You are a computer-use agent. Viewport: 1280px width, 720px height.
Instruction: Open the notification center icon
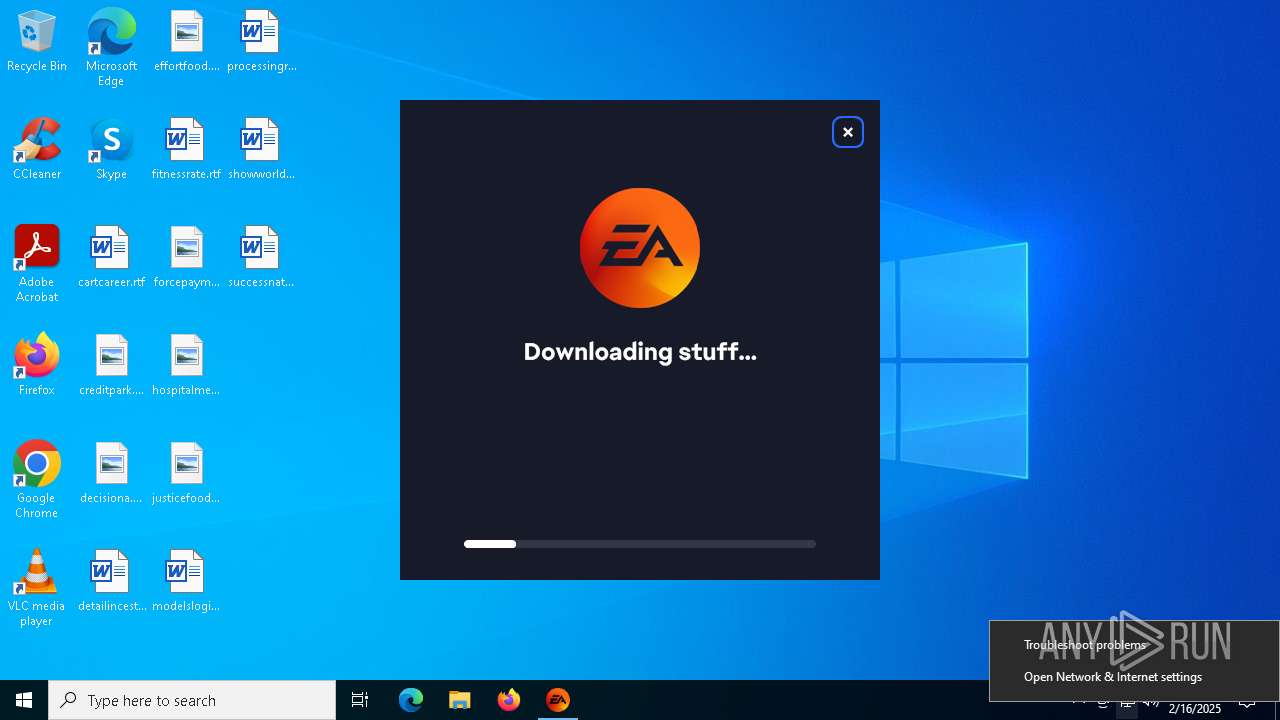point(1247,701)
